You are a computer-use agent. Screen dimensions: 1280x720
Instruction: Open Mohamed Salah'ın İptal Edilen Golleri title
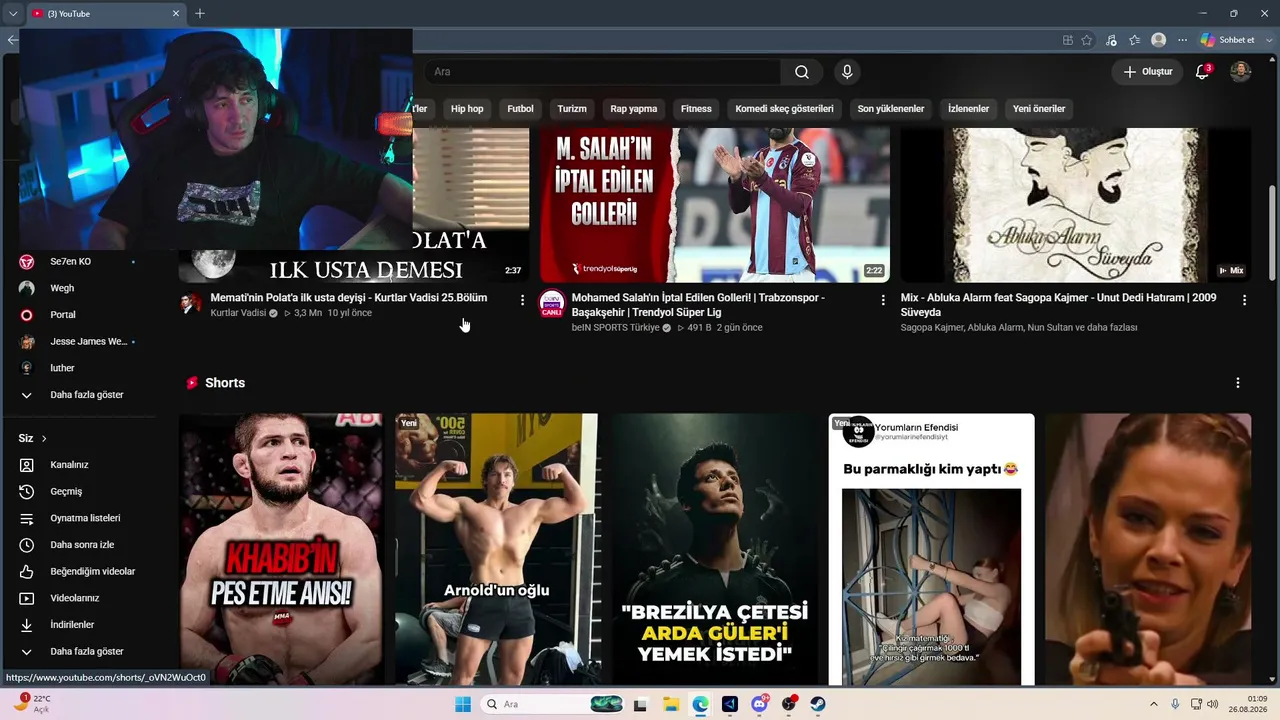(698, 305)
